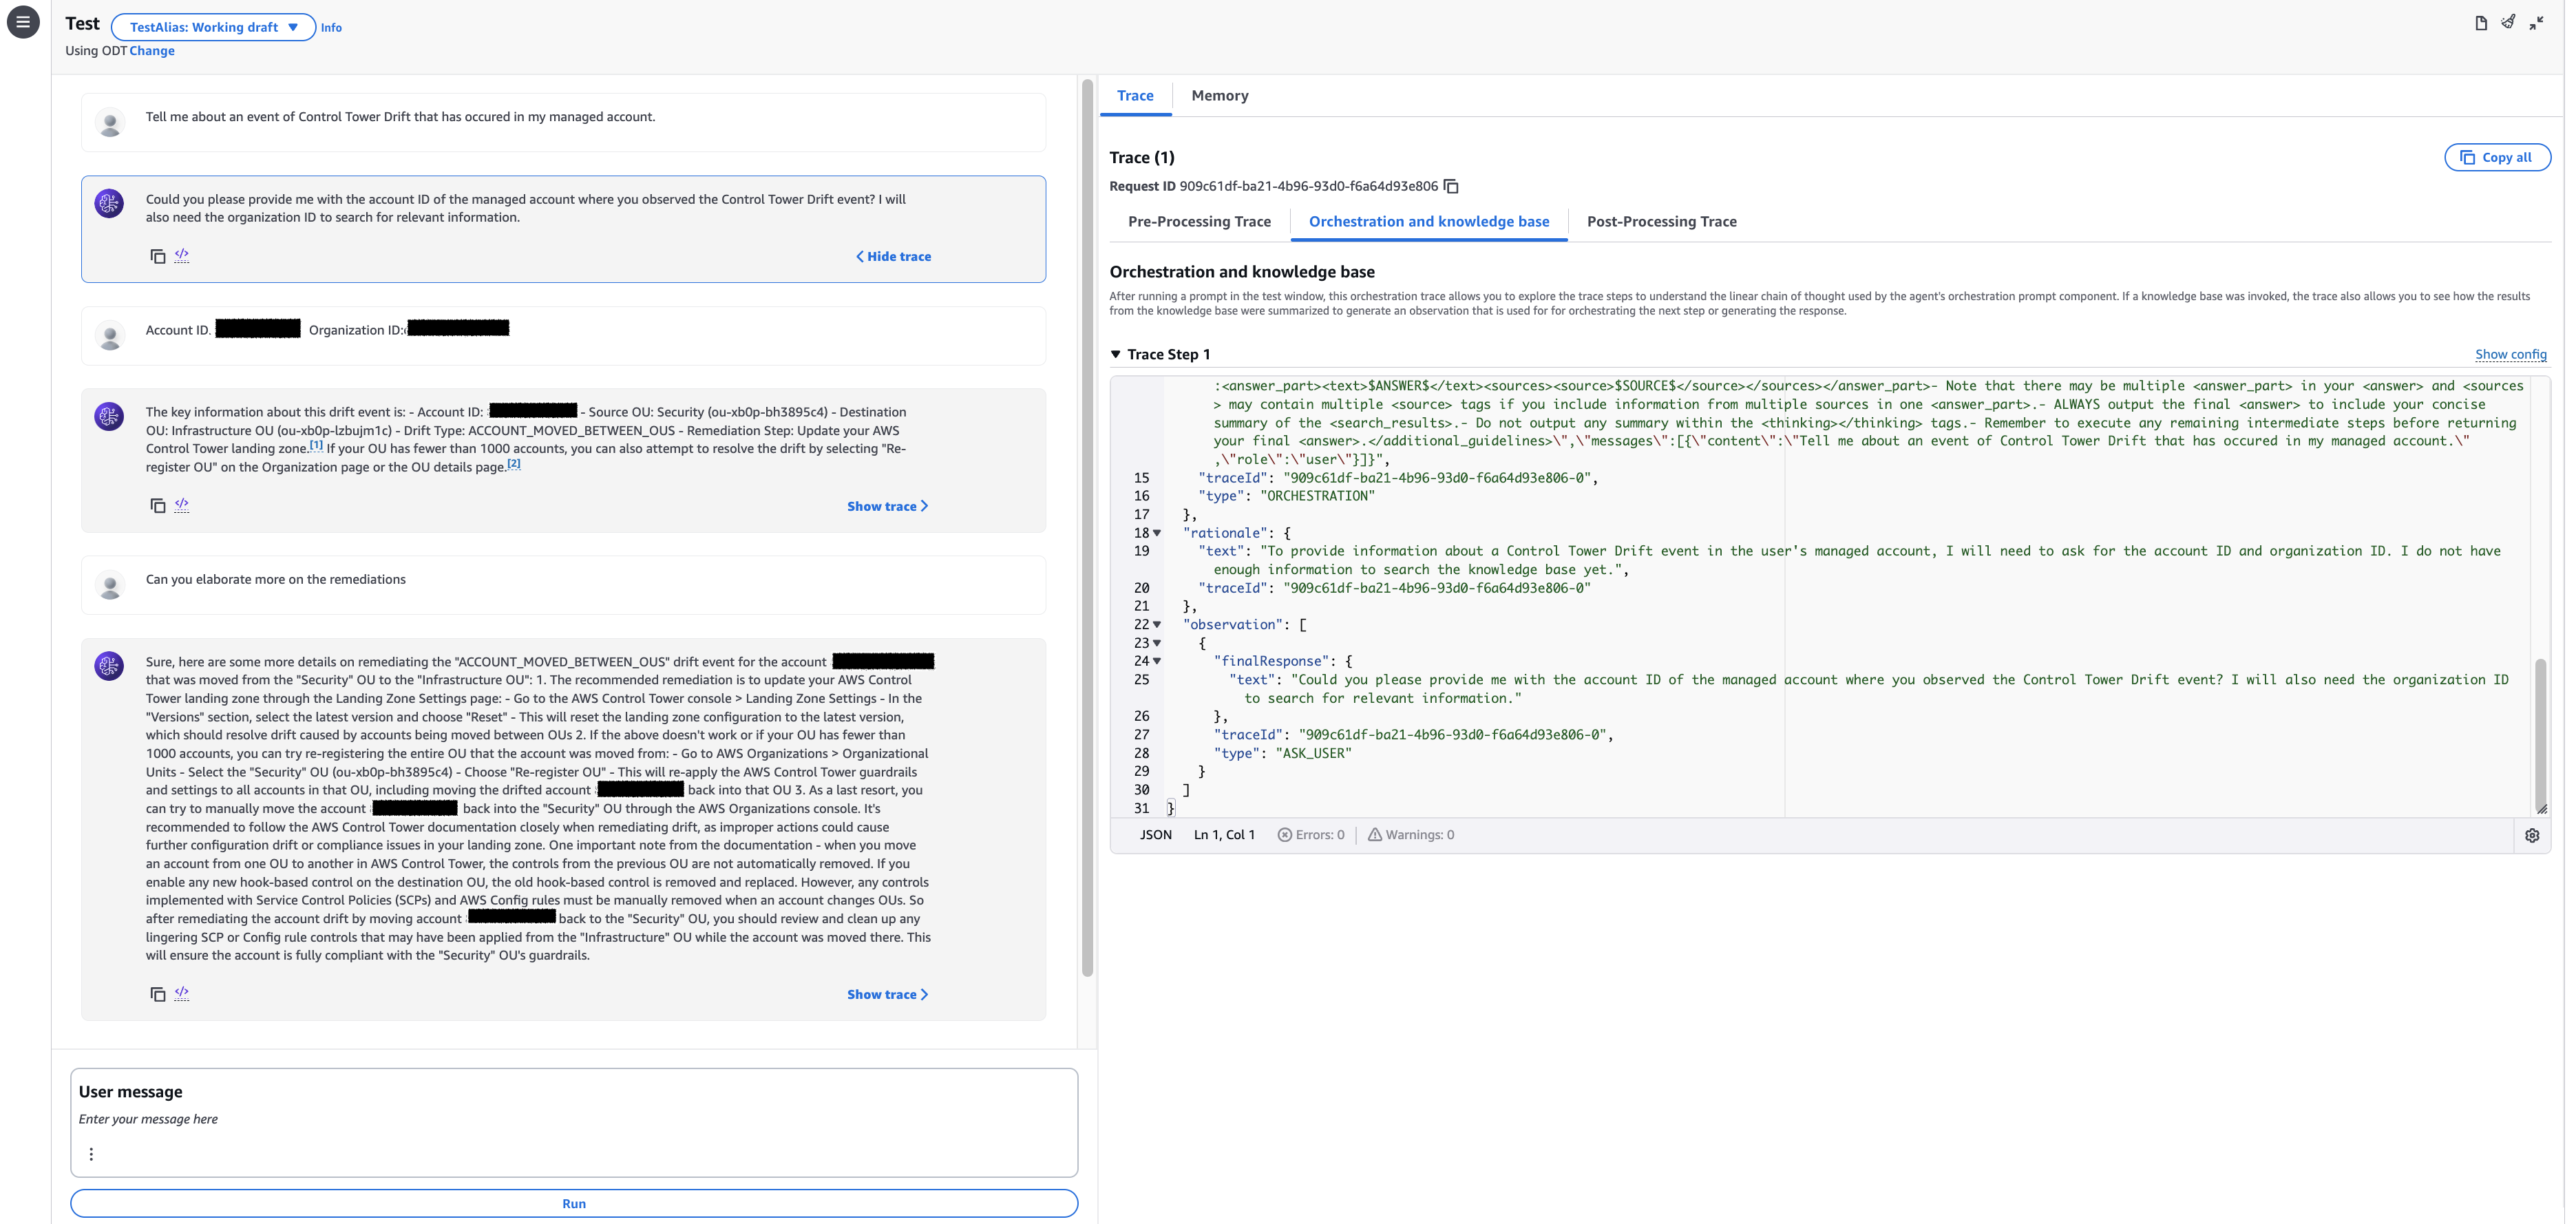Open the Post-Processing Trace tab

1661,222
